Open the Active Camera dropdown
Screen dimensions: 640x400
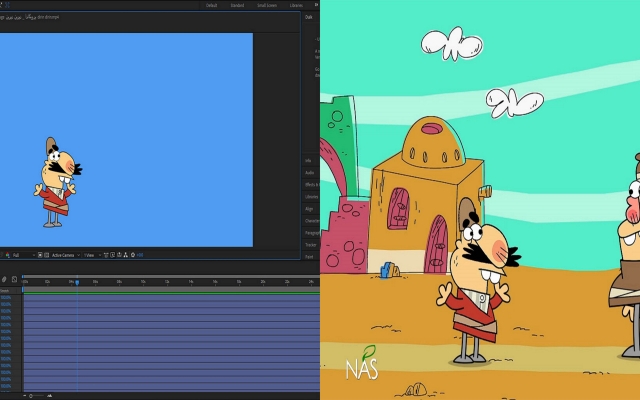[x=65, y=255]
